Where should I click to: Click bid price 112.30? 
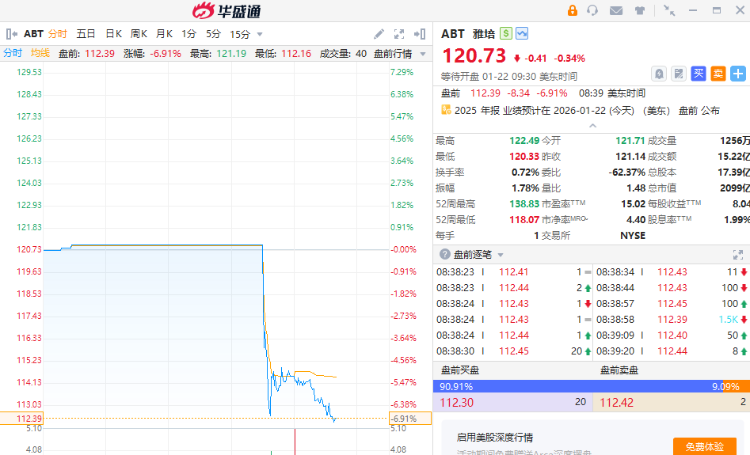click(x=457, y=403)
